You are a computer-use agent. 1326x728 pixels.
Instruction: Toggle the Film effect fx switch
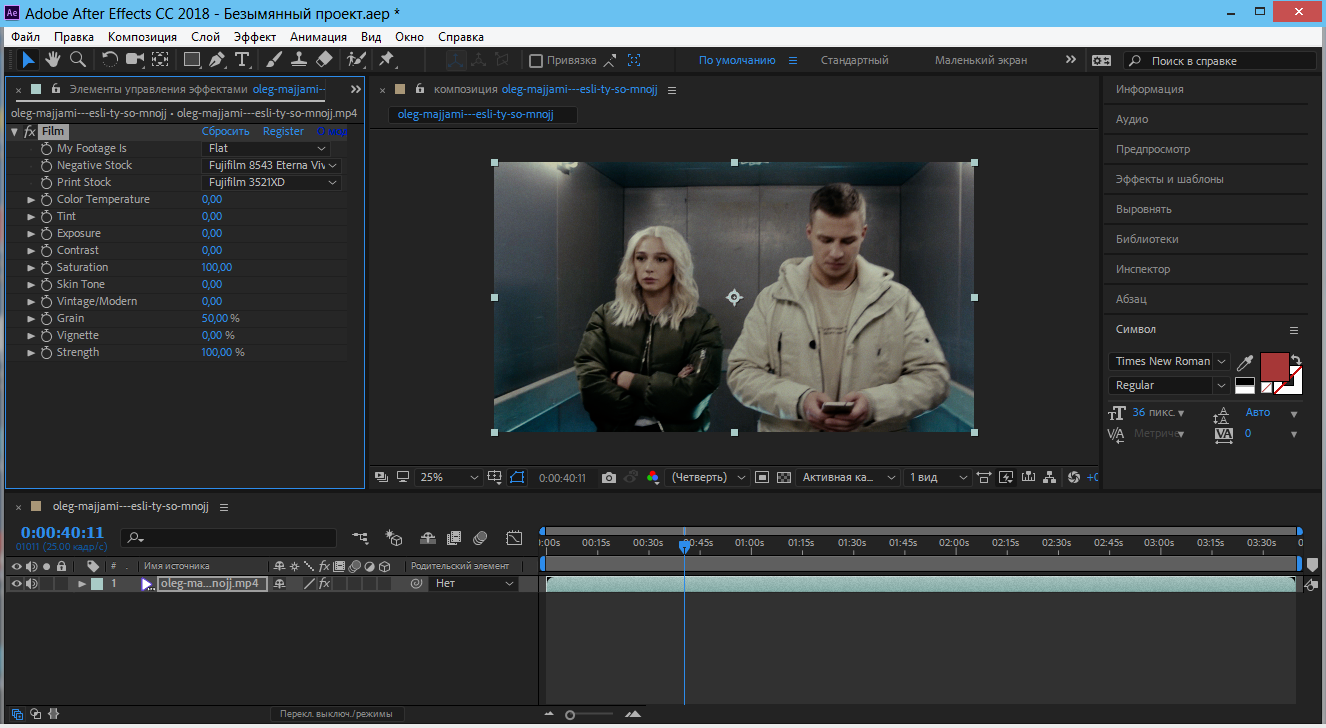(x=30, y=132)
